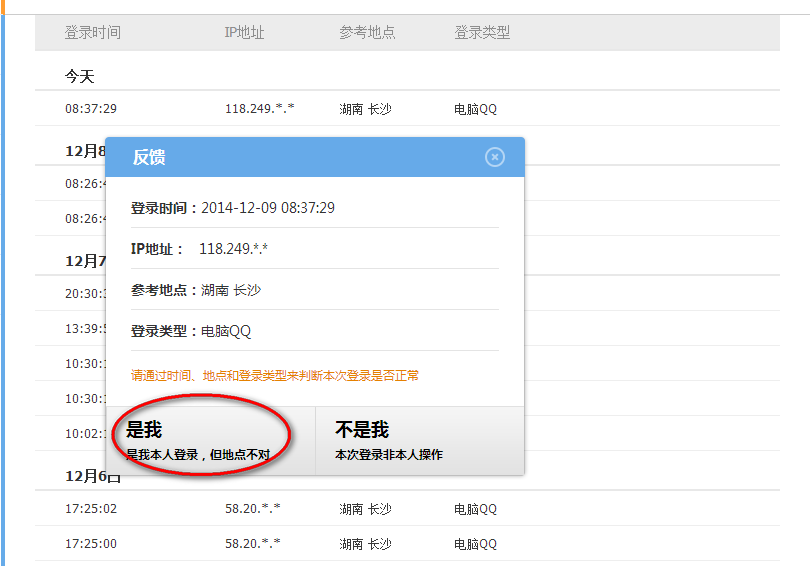The image size is (810, 566).
Task: Confirm login with the 是我 button
Action: [x=210, y=441]
